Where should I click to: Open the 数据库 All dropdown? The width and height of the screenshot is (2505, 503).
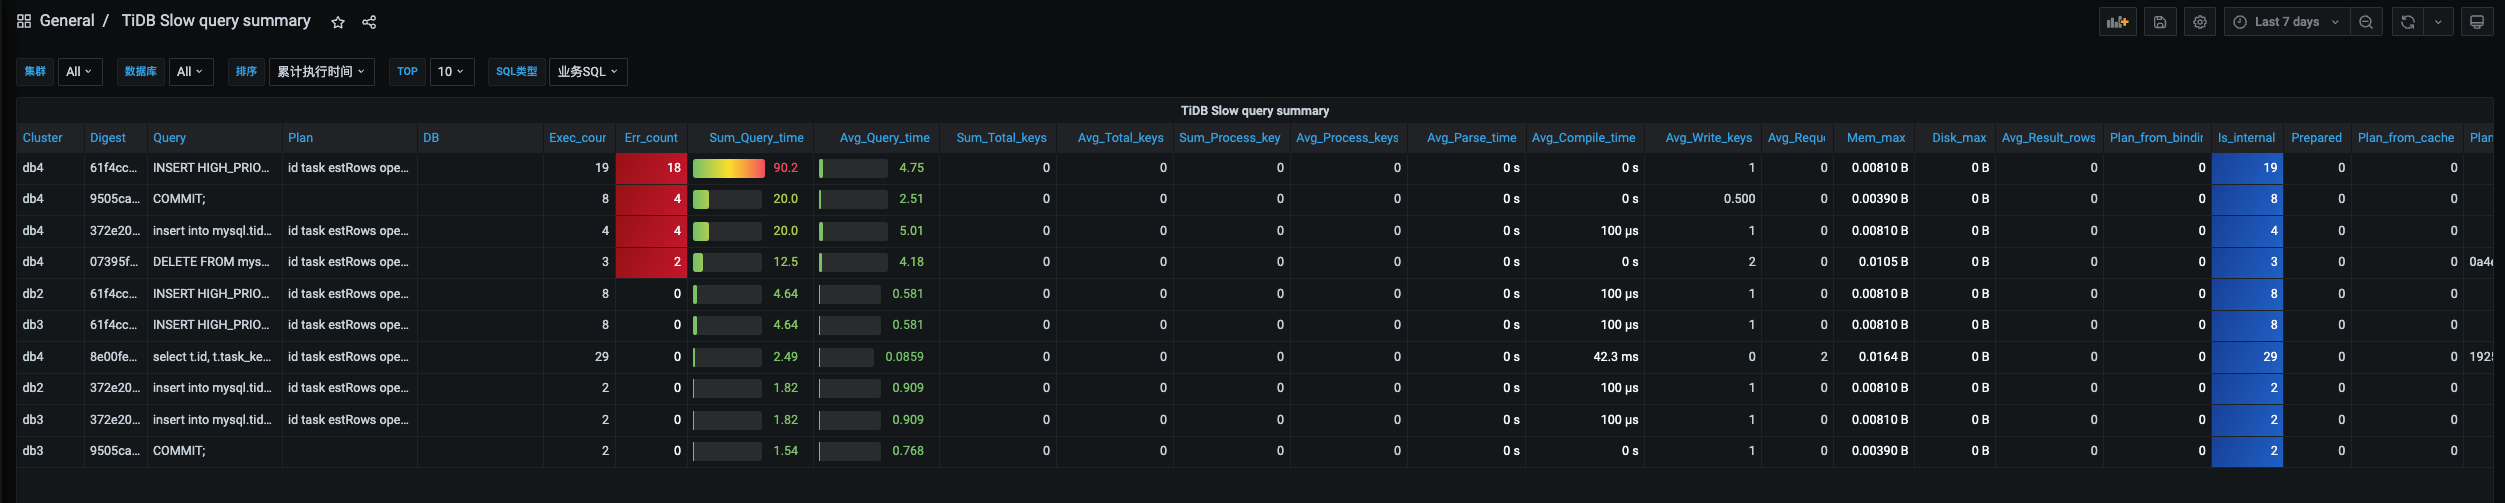pos(190,72)
